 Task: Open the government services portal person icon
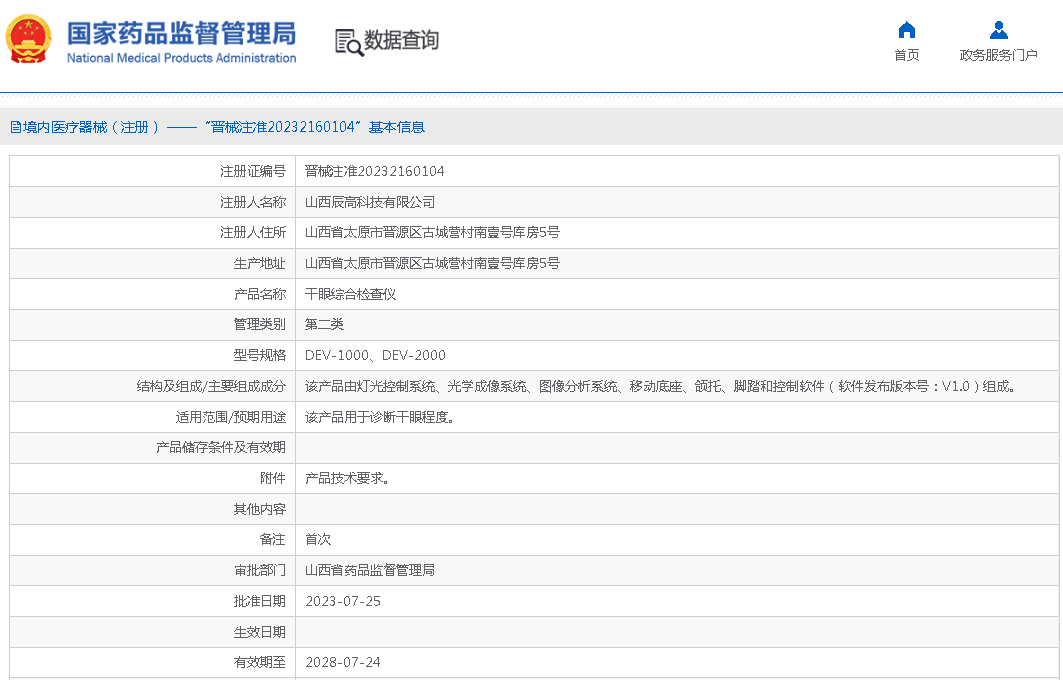pos(999,30)
